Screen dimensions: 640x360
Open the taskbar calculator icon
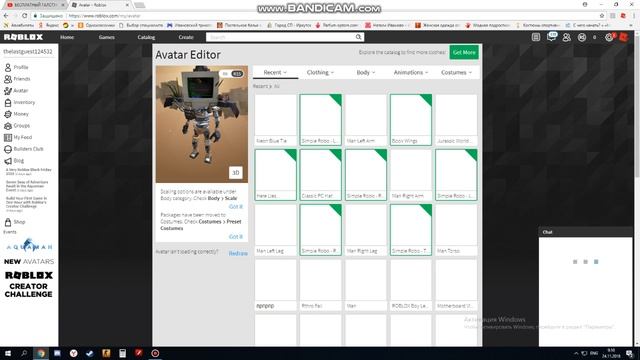pos(122,353)
